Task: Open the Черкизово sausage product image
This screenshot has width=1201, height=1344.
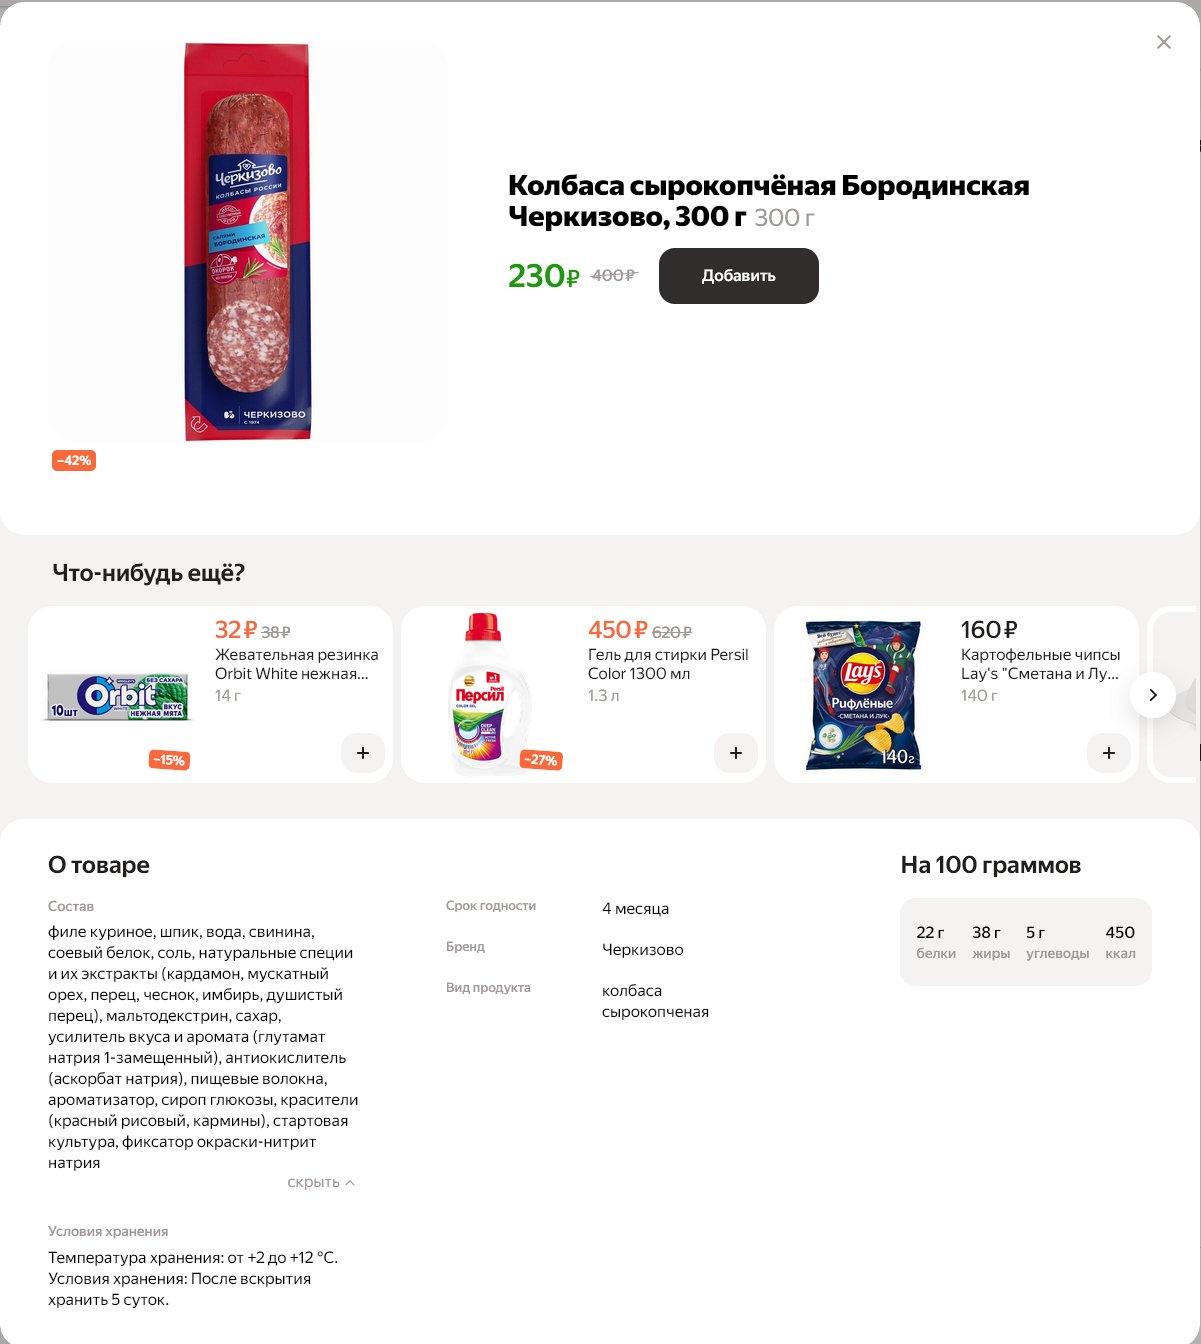Action: [248, 242]
